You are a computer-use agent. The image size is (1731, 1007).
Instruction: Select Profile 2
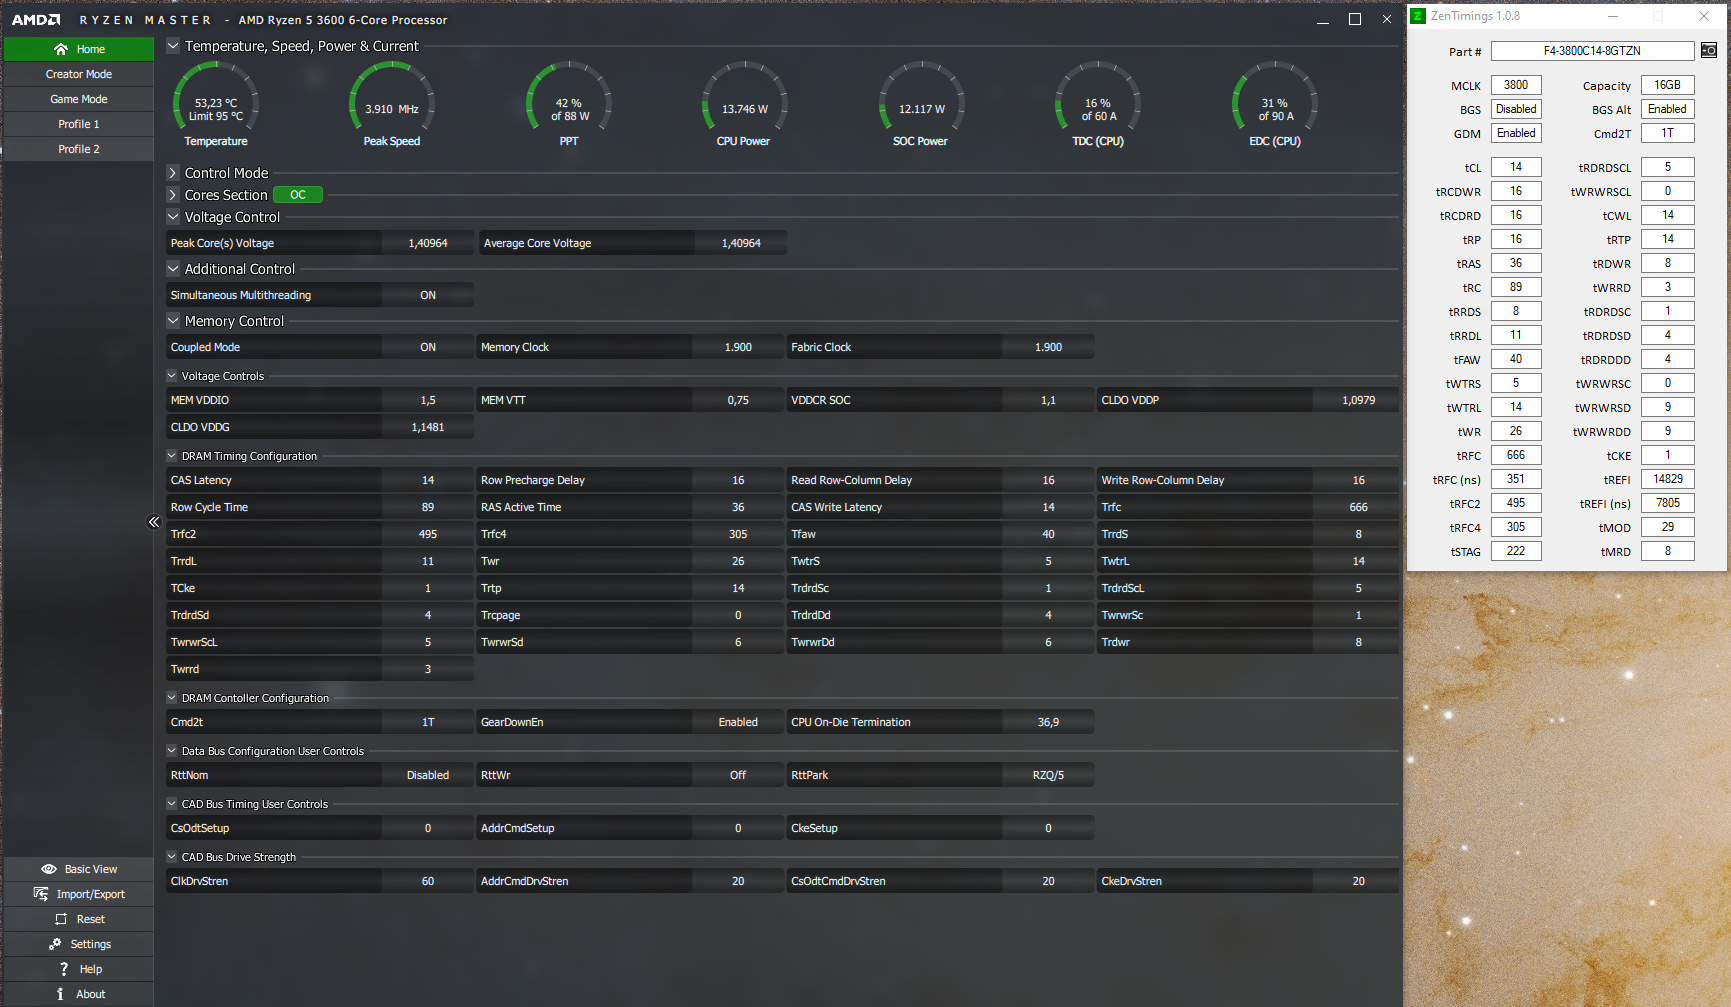(x=79, y=149)
